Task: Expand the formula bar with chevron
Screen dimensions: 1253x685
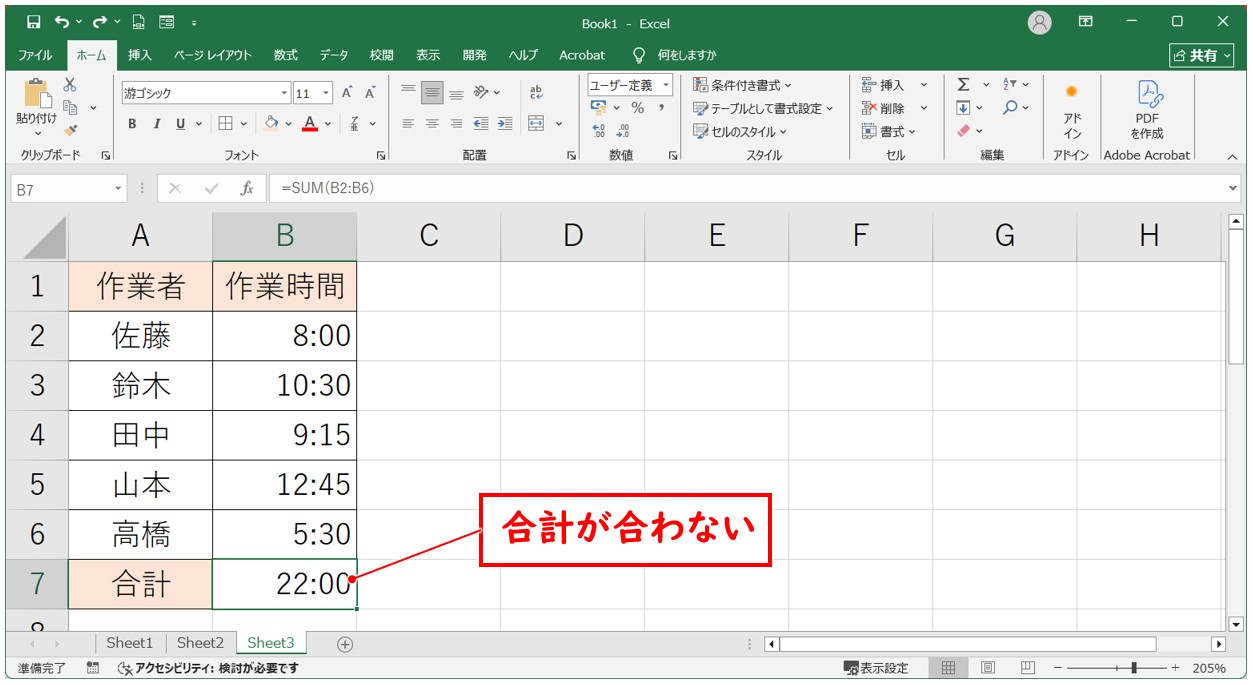Action: coord(1232,188)
